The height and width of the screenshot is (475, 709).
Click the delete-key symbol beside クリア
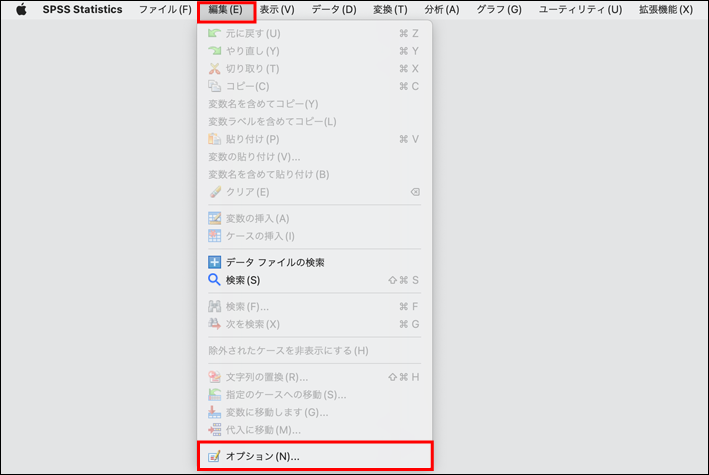(x=415, y=192)
